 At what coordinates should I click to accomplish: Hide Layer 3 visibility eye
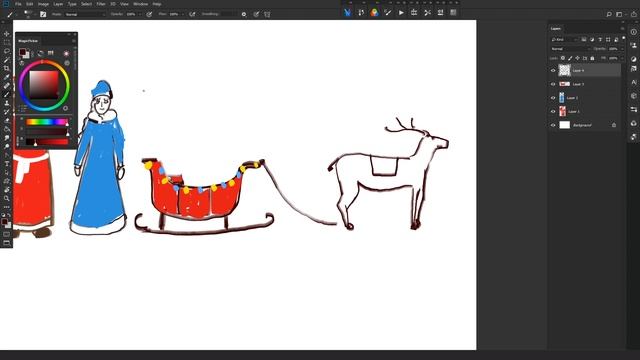coord(553,84)
